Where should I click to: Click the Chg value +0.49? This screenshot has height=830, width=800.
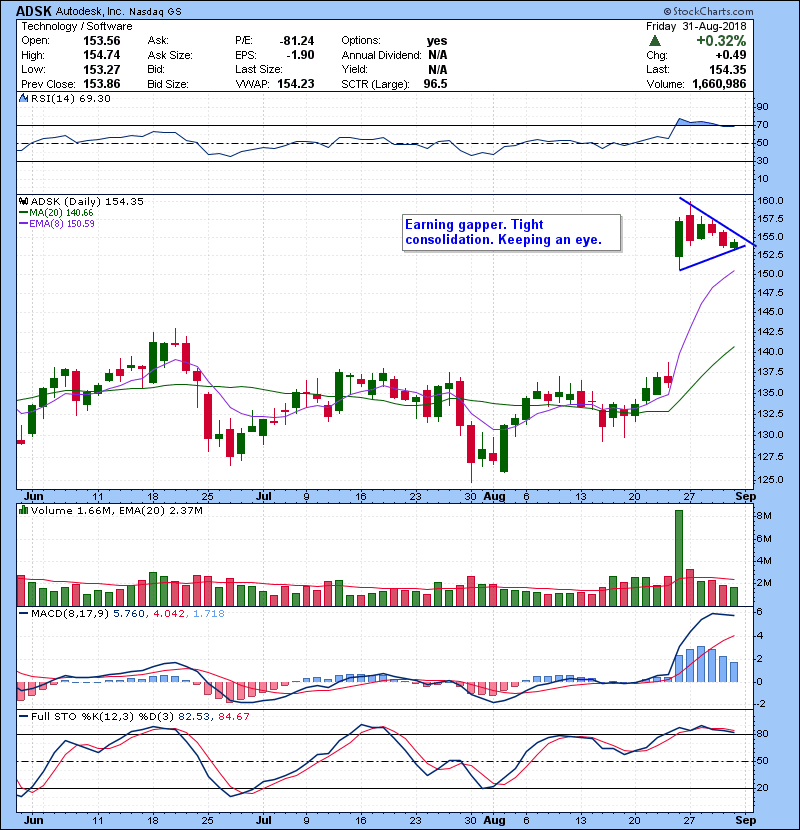[x=731, y=55]
